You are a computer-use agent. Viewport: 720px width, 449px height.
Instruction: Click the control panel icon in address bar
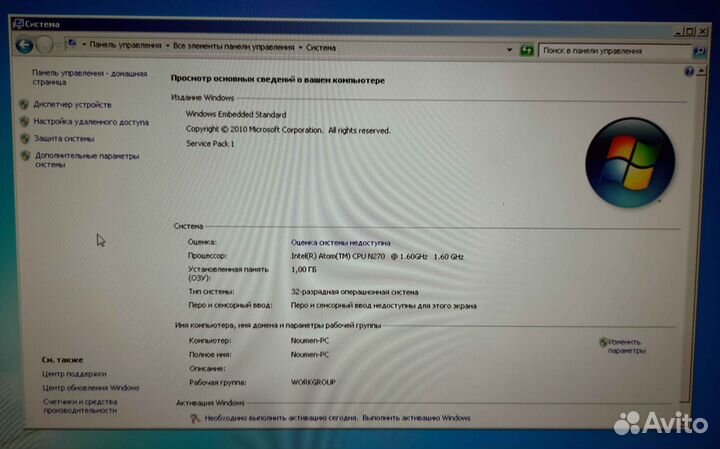click(70, 46)
